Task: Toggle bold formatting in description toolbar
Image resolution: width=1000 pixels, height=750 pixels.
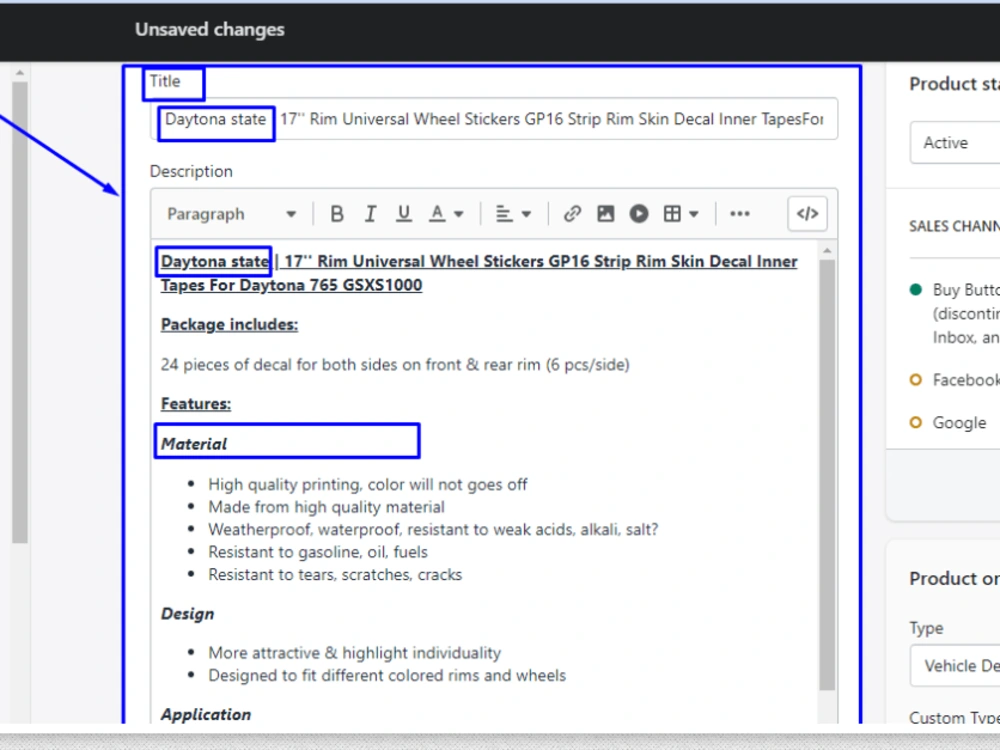Action: click(x=337, y=214)
